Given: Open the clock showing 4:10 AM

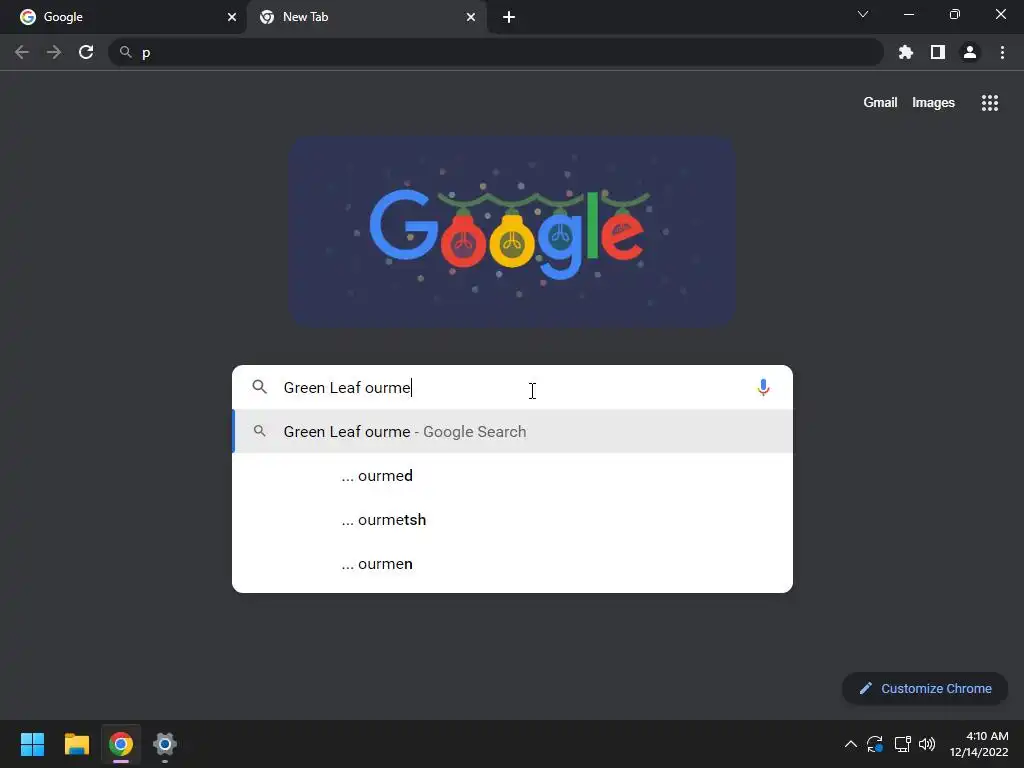Looking at the screenshot, I should 979,744.
